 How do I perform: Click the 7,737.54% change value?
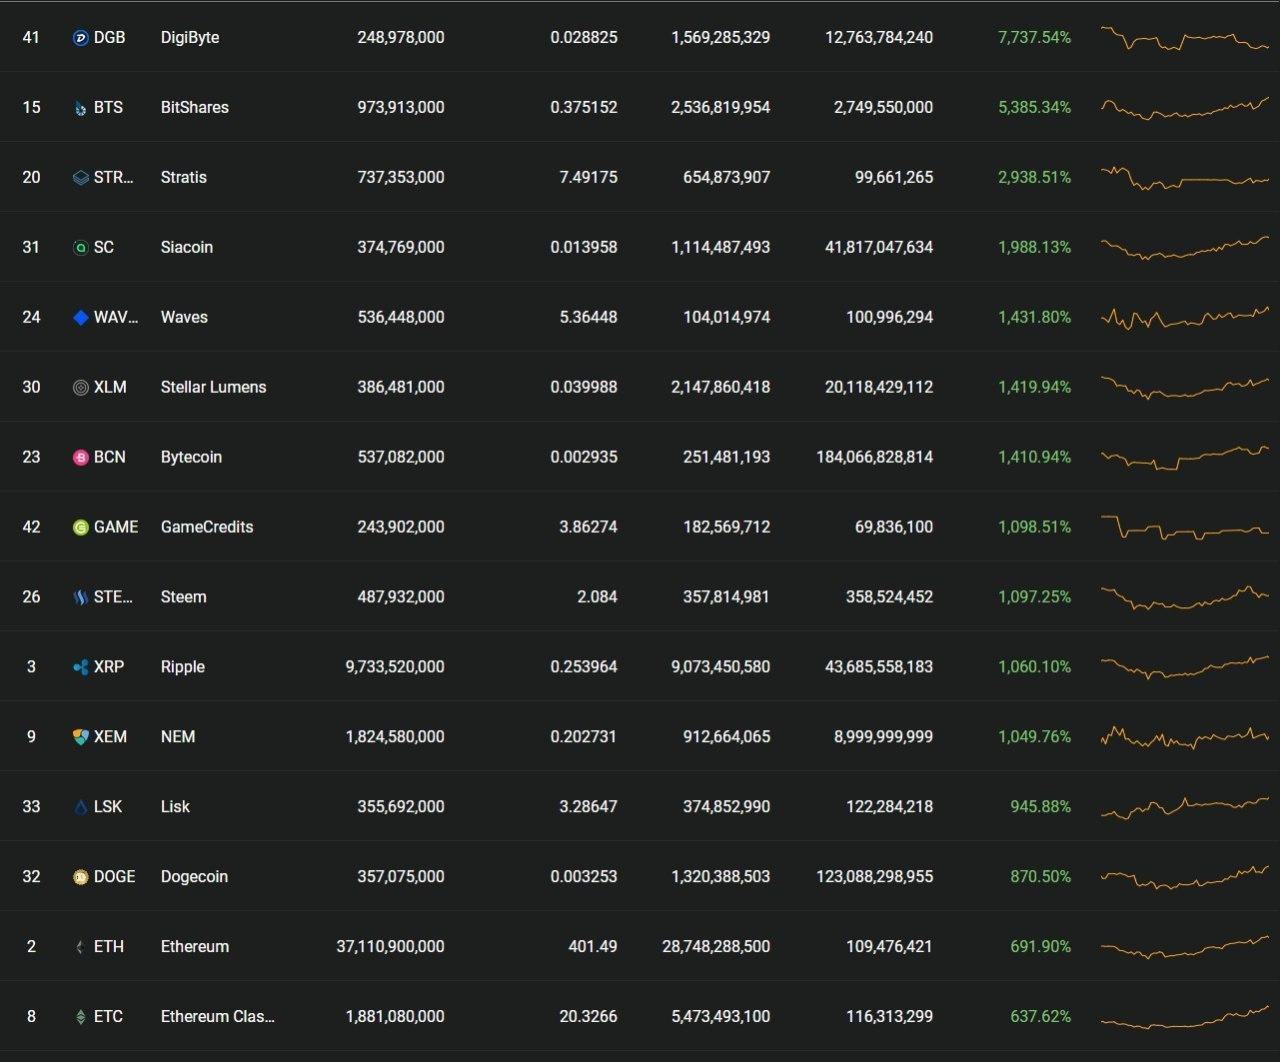click(1034, 37)
